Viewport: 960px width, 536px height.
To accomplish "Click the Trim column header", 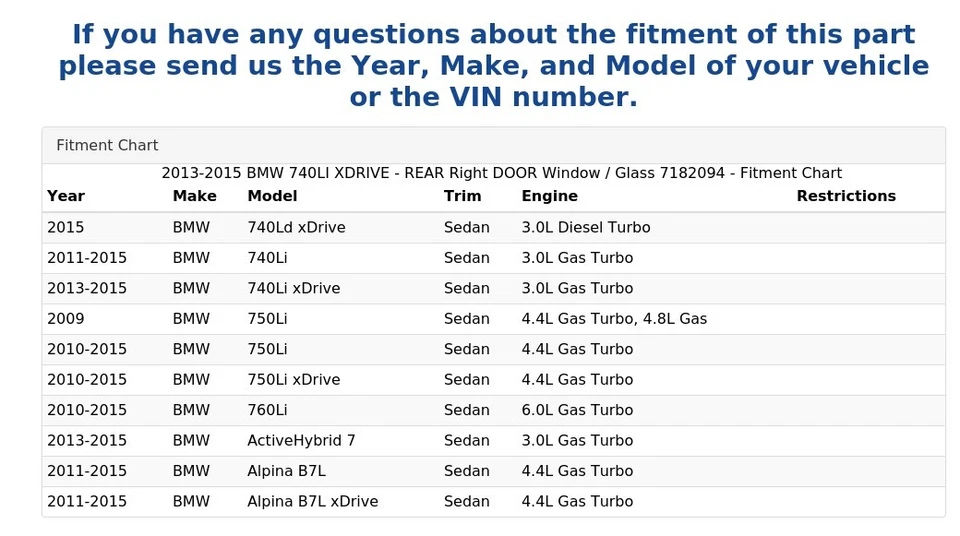I will click(x=462, y=196).
